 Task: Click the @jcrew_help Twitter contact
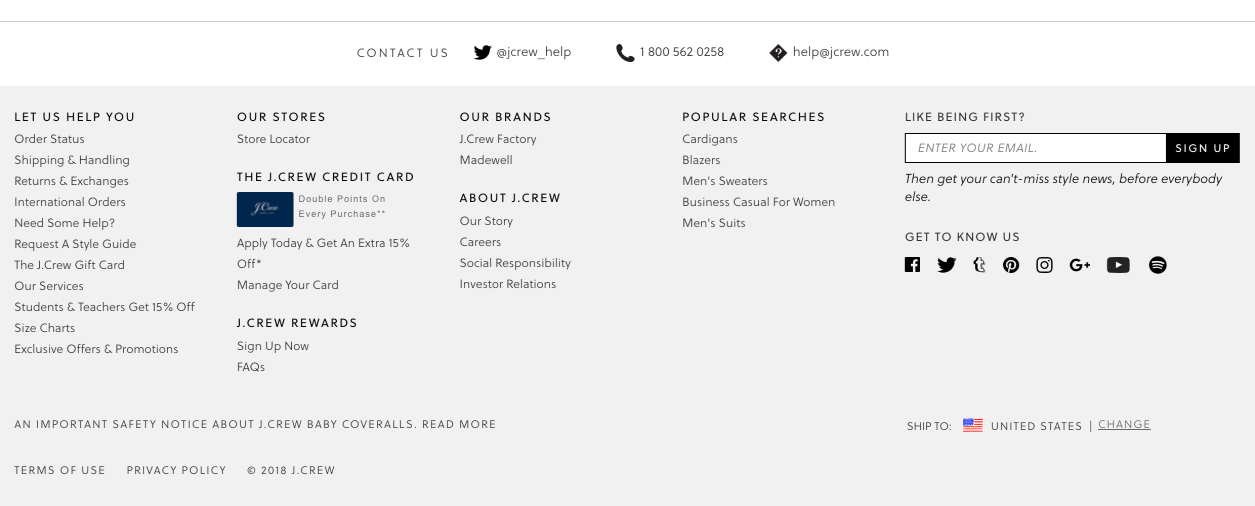point(523,52)
